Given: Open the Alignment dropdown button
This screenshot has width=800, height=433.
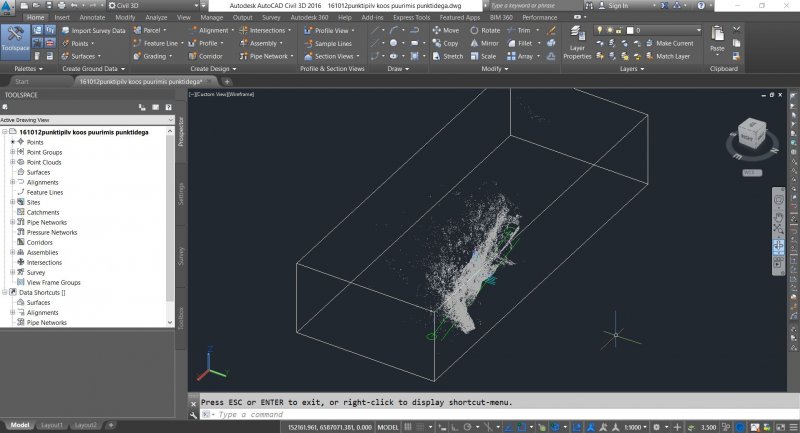Looking at the screenshot, I should click(213, 31).
